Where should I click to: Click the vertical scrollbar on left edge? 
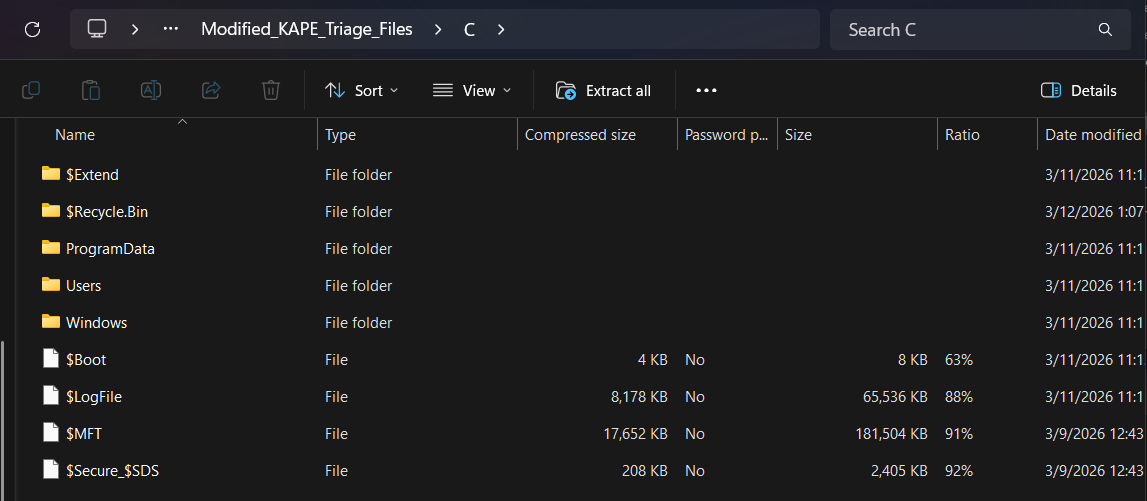click(x=3, y=420)
